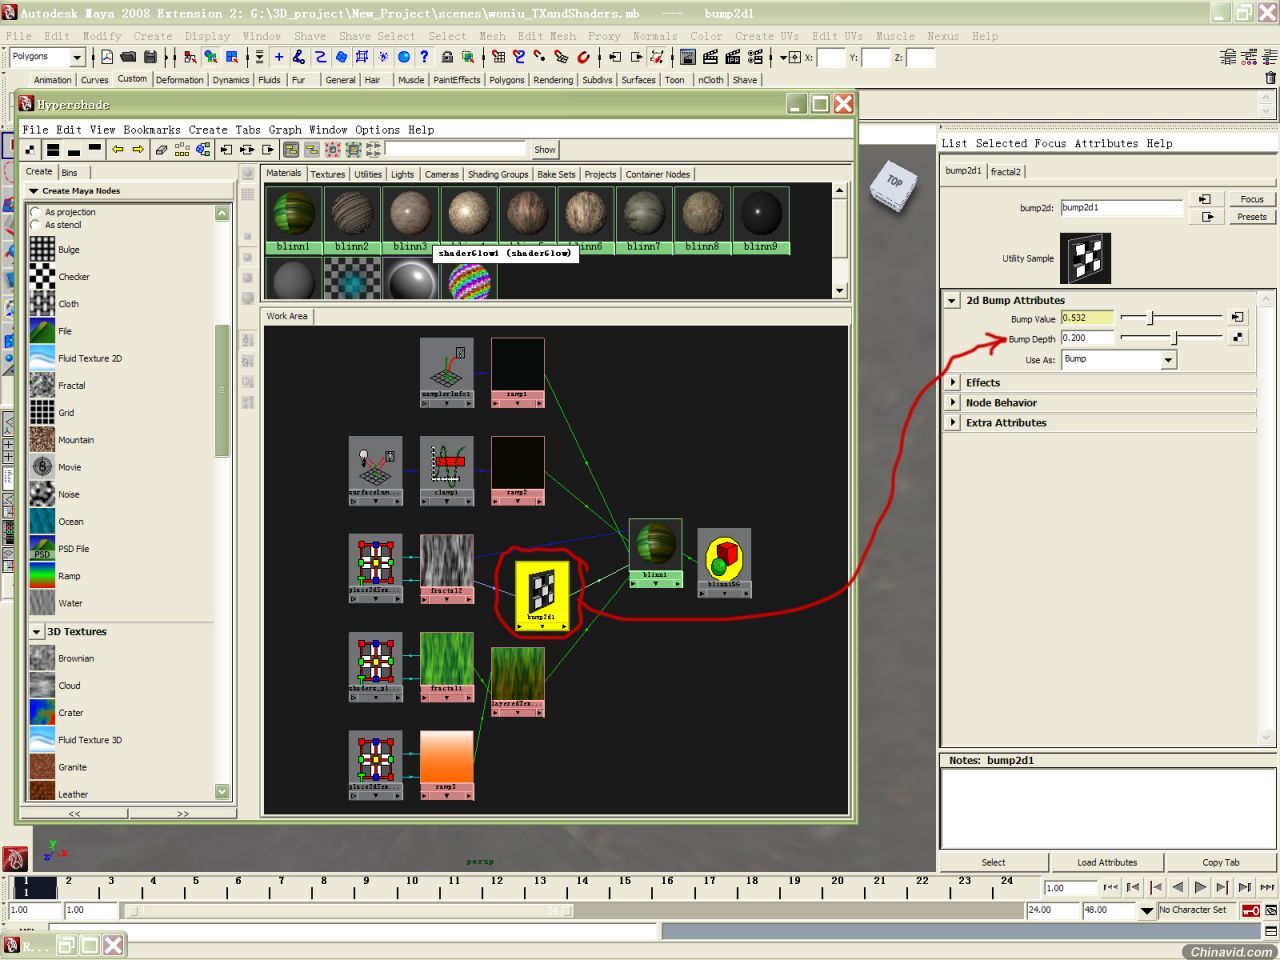Select the blinn1 material swatch

[293, 214]
